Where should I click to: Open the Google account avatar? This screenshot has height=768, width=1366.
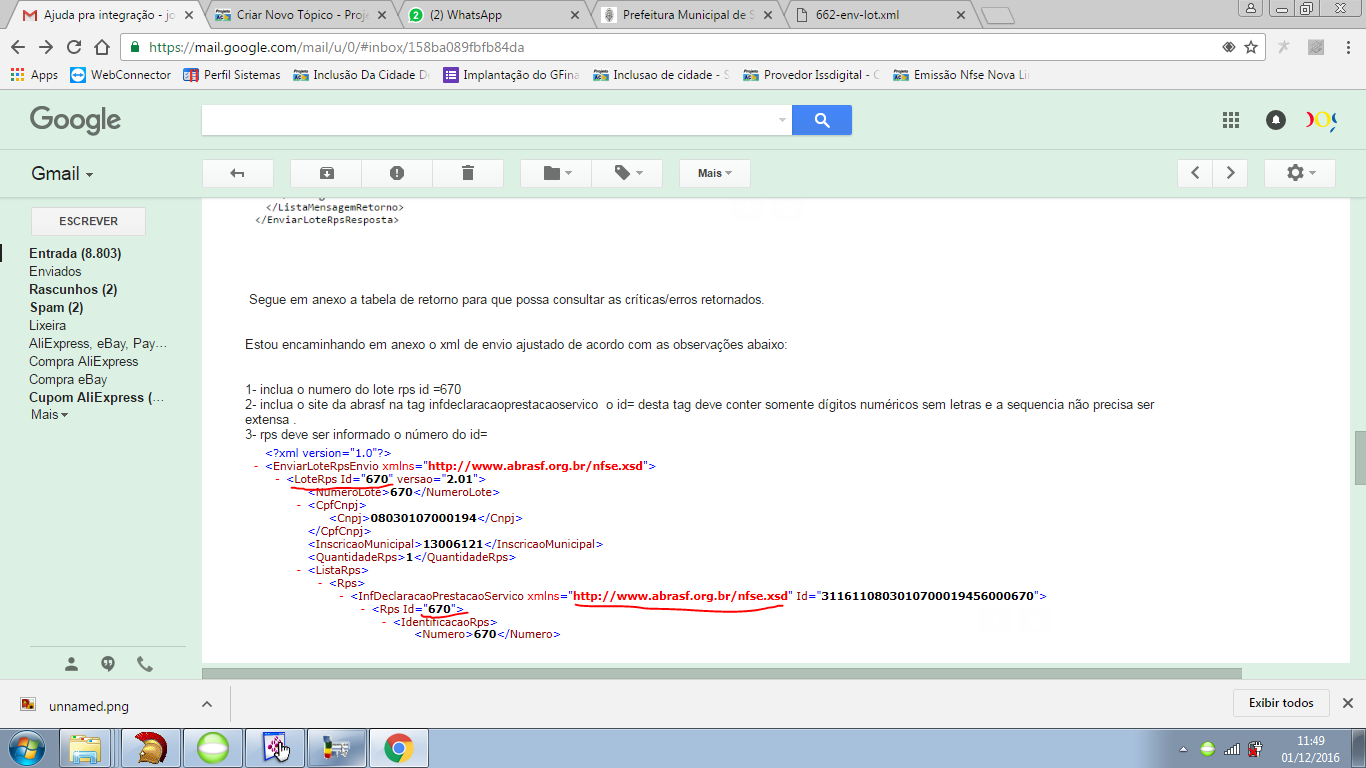(x=1320, y=120)
